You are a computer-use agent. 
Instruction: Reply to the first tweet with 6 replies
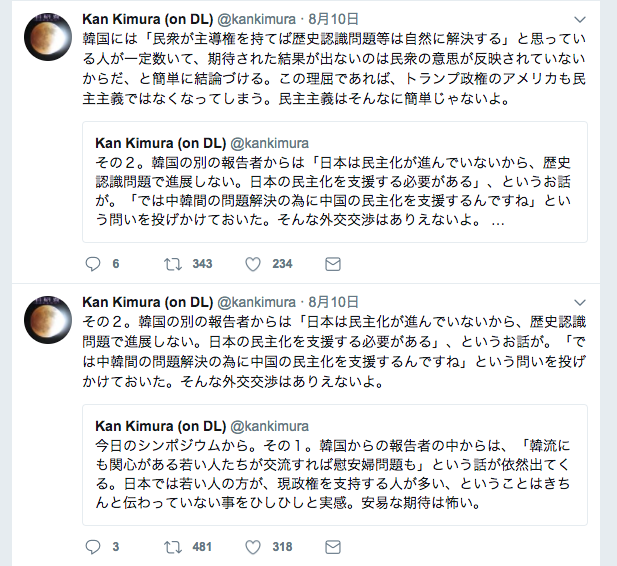click(93, 264)
